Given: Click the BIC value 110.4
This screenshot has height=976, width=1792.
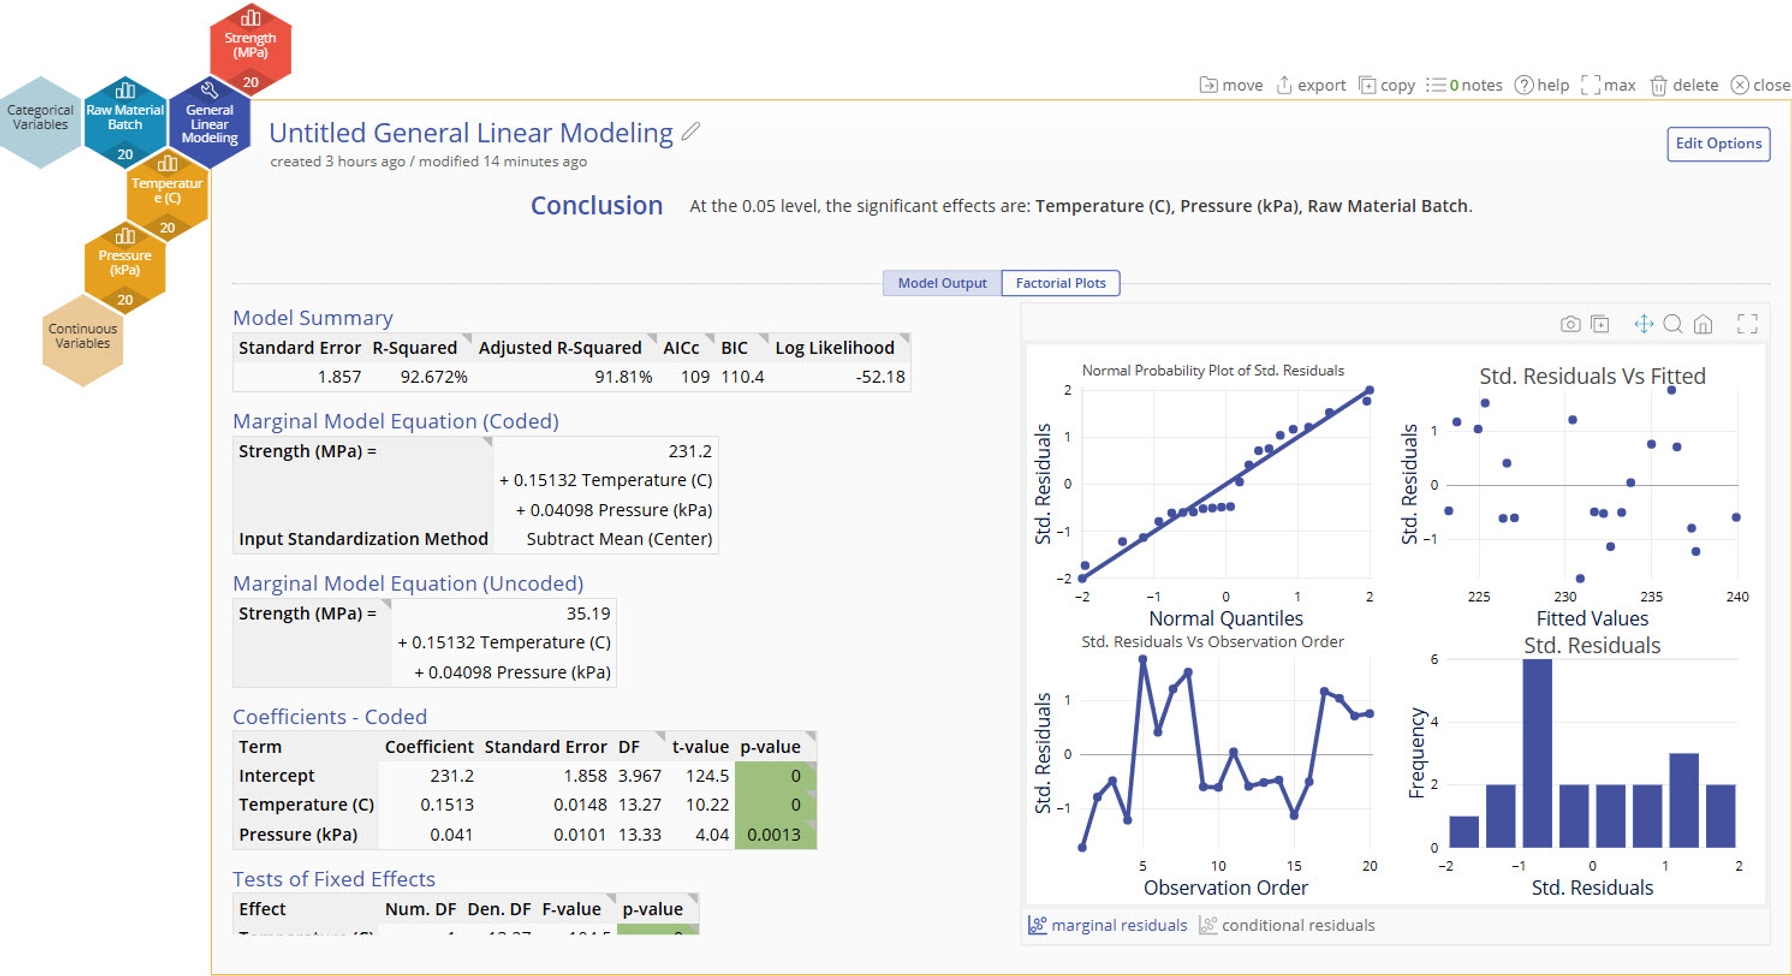Looking at the screenshot, I should click(742, 377).
